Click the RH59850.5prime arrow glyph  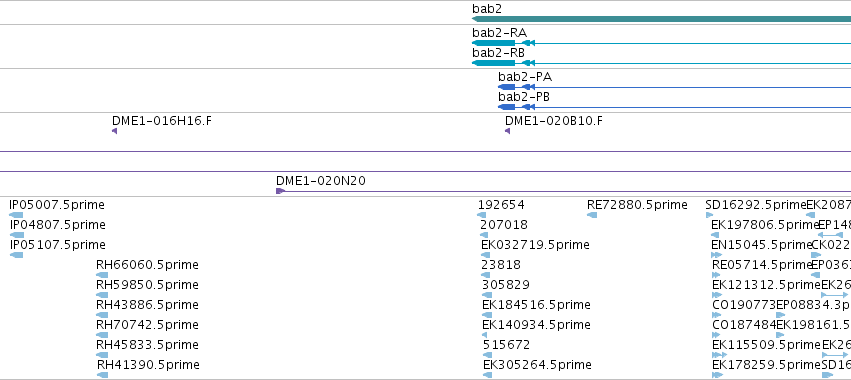point(101,295)
